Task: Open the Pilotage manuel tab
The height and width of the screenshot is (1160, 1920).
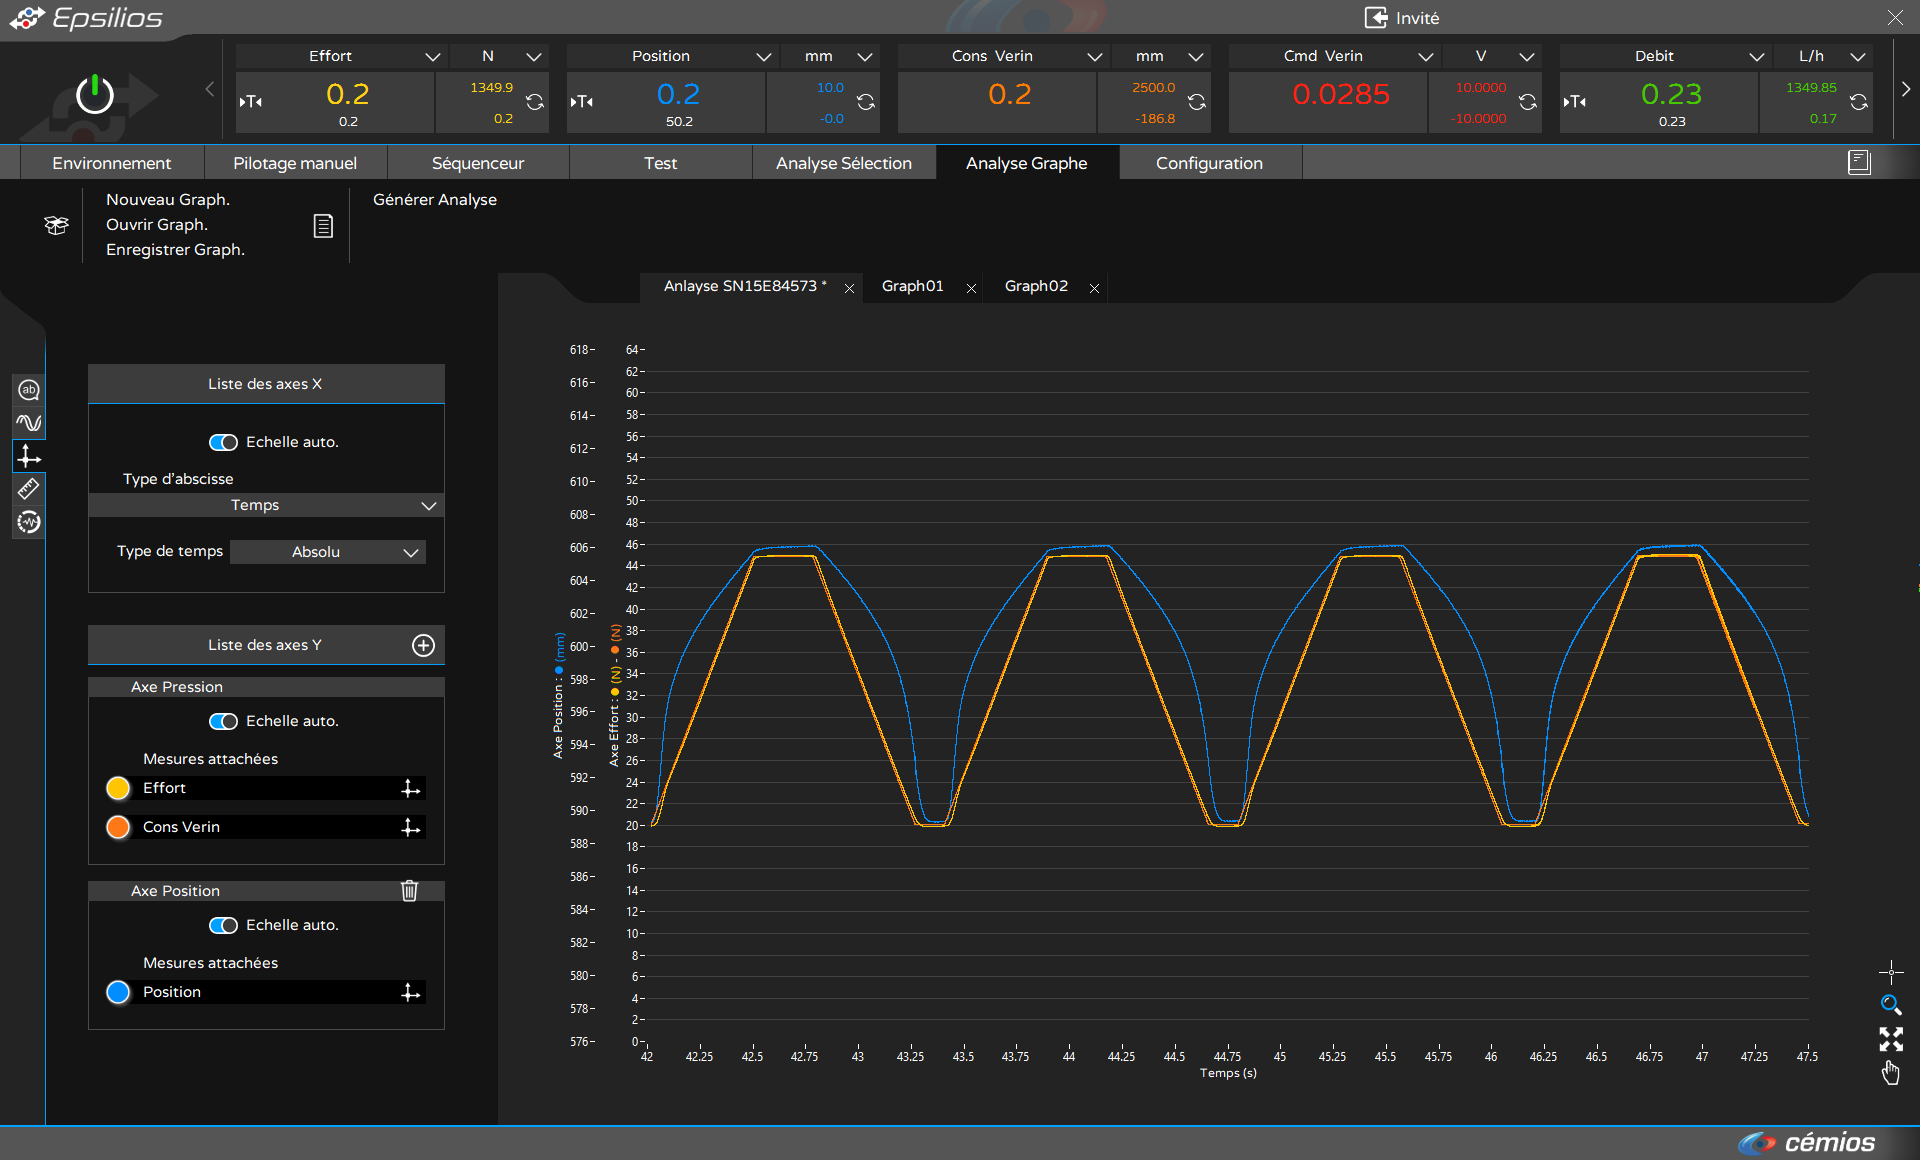Action: tap(295, 162)
